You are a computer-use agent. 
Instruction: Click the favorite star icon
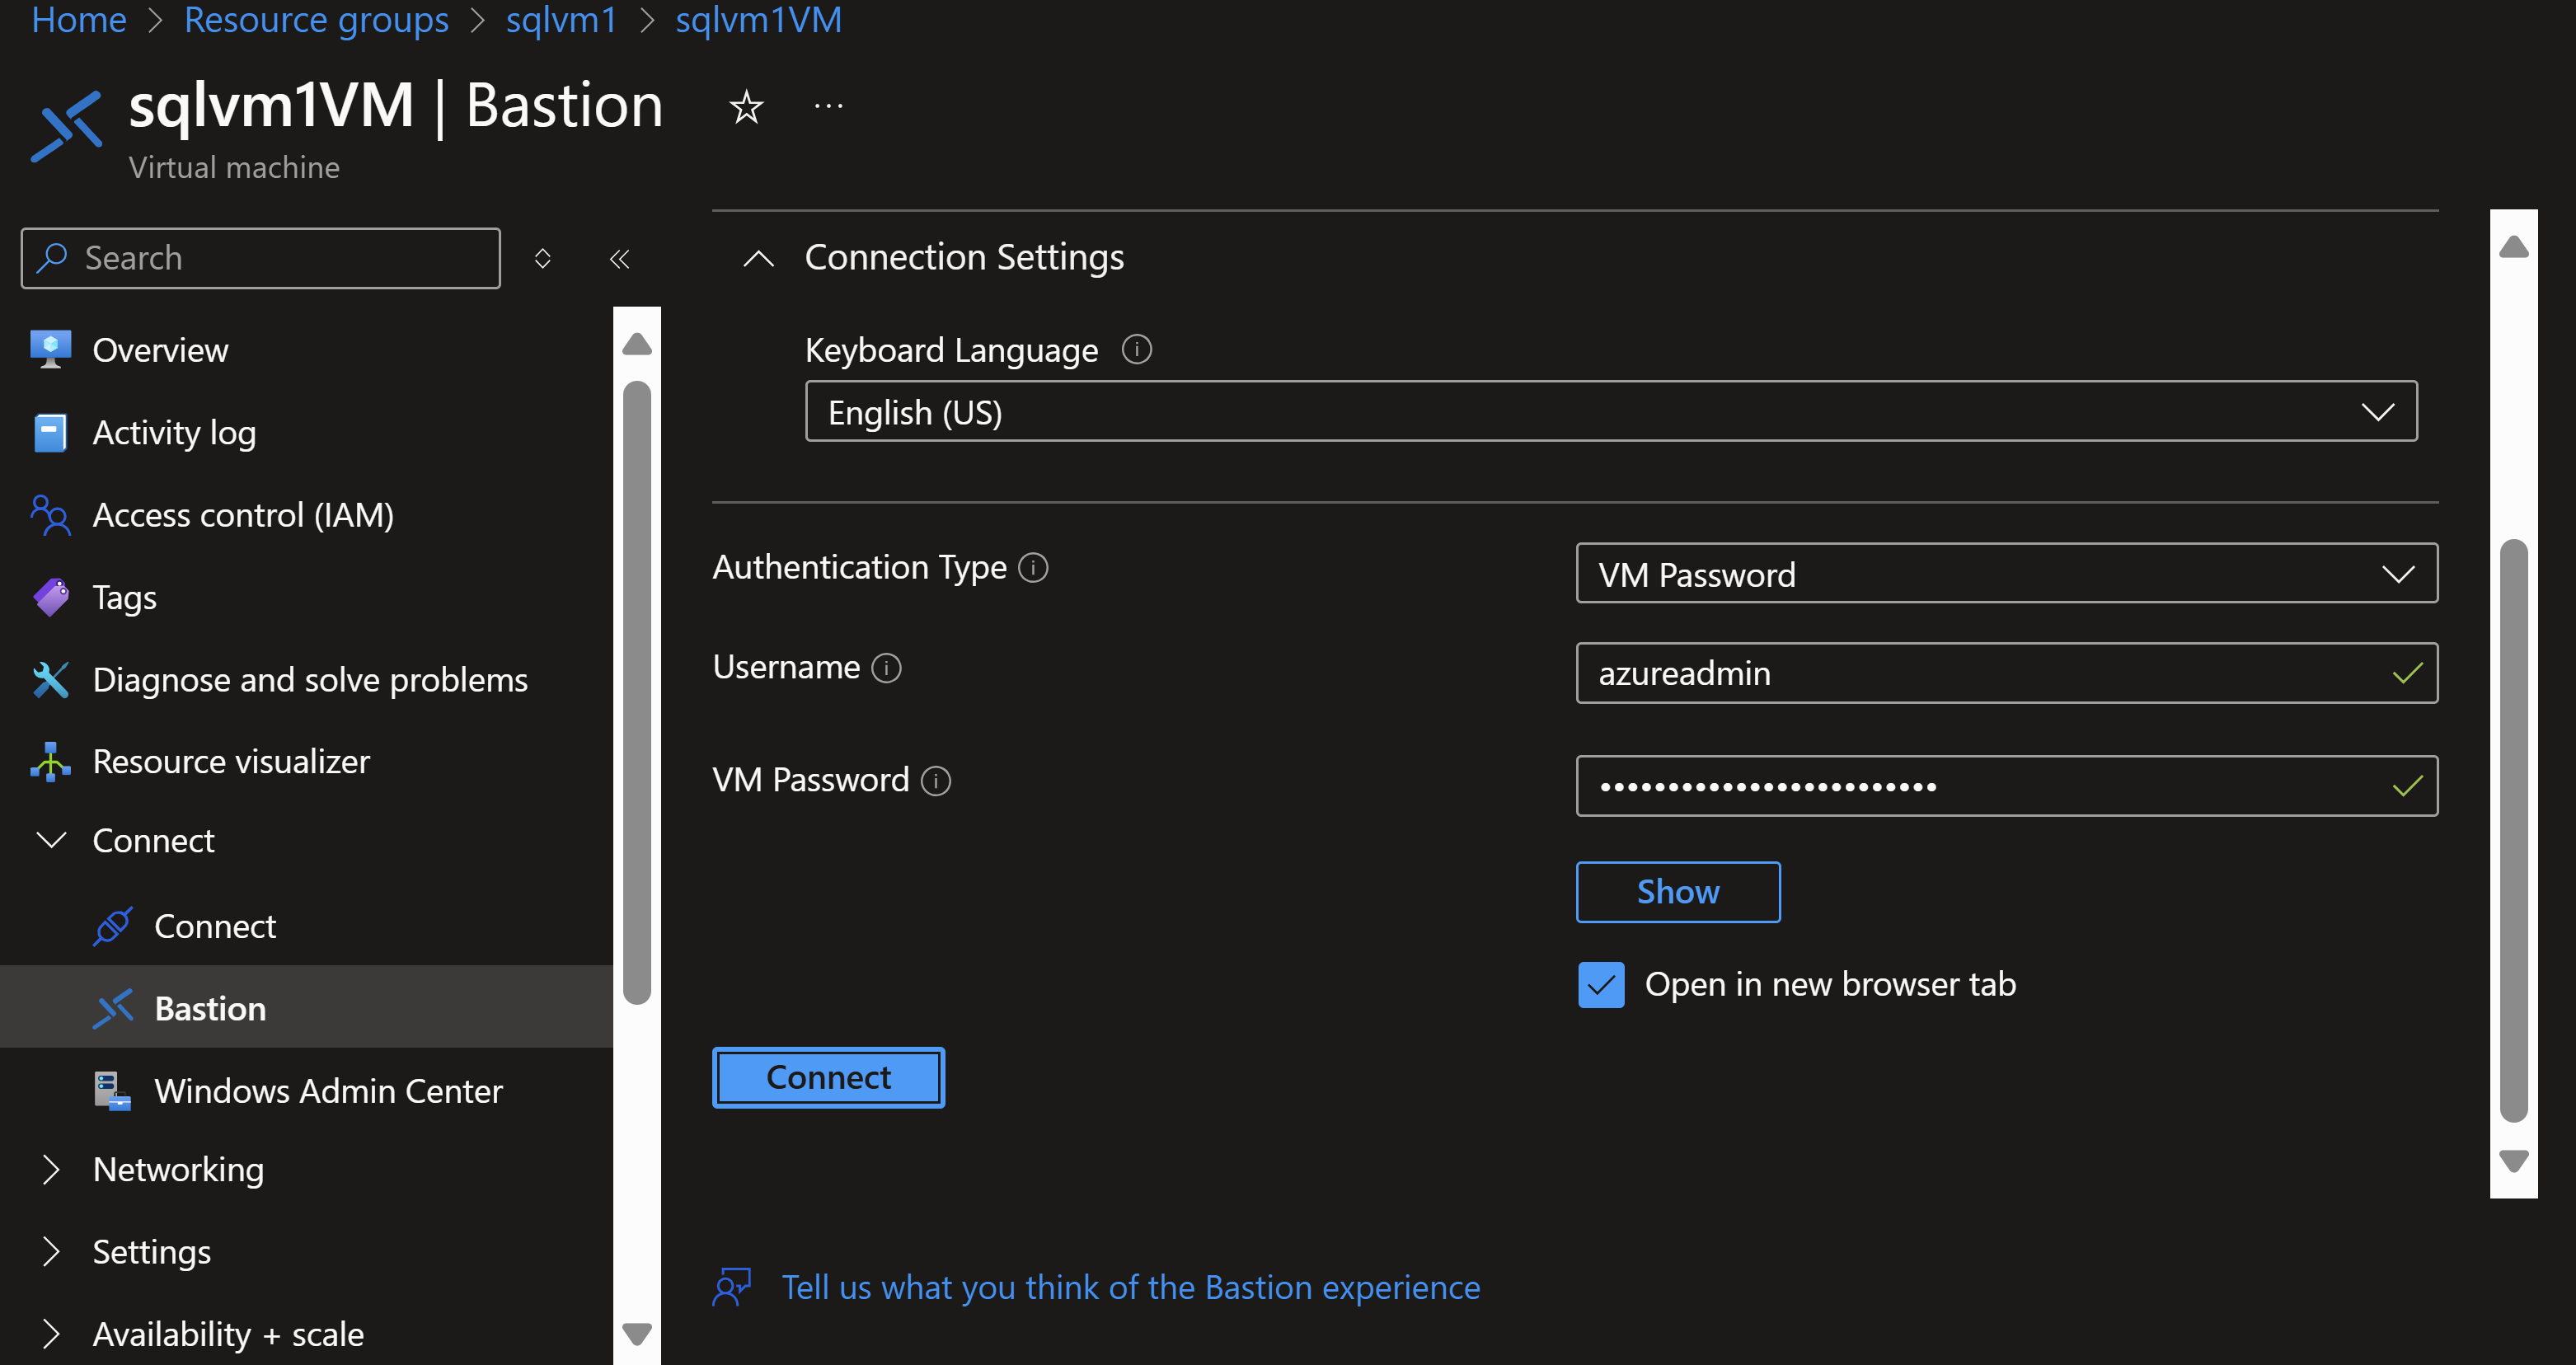[746, 107]
